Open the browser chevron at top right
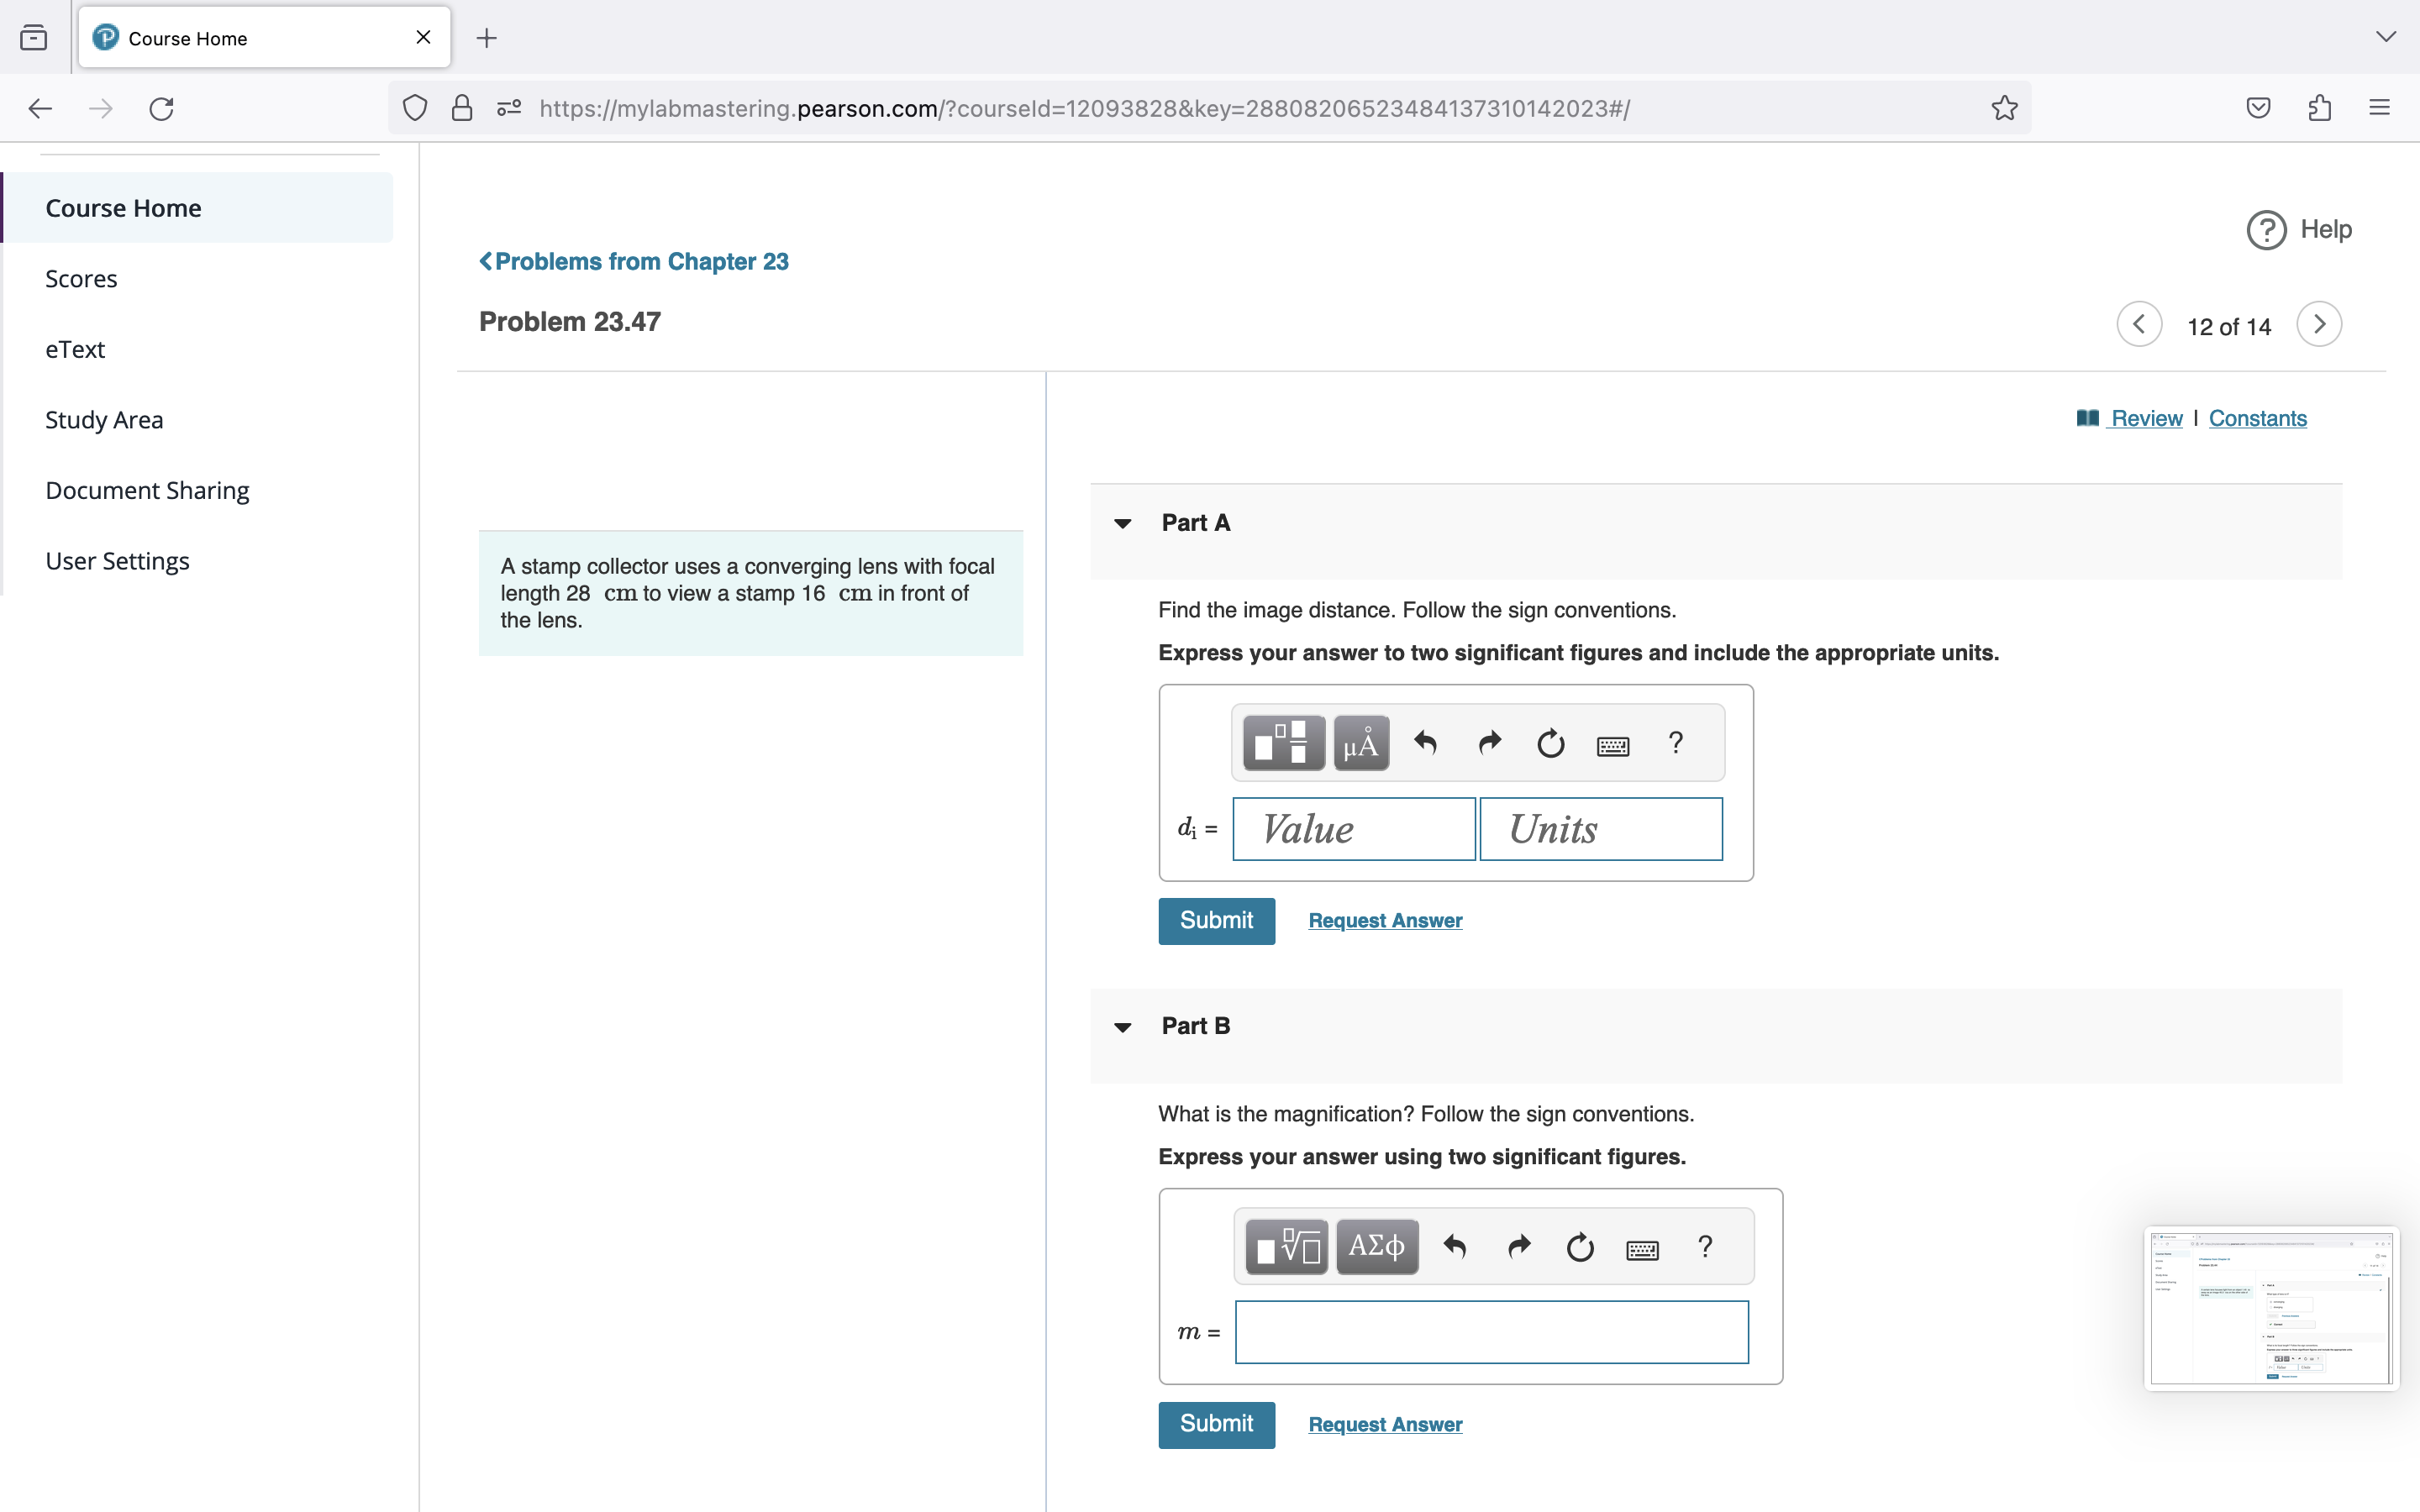Viewport: 2420px width, 1512px height. click(x=2386, y=37)
